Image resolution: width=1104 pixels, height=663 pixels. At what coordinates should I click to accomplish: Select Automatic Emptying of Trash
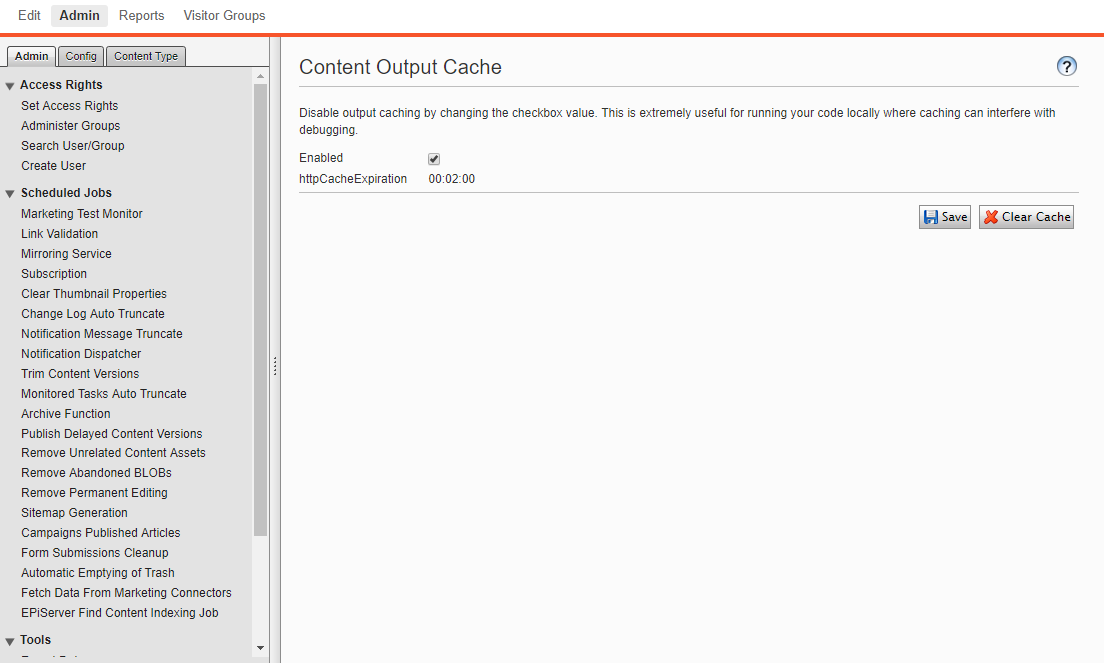click(x=97, y=572)
